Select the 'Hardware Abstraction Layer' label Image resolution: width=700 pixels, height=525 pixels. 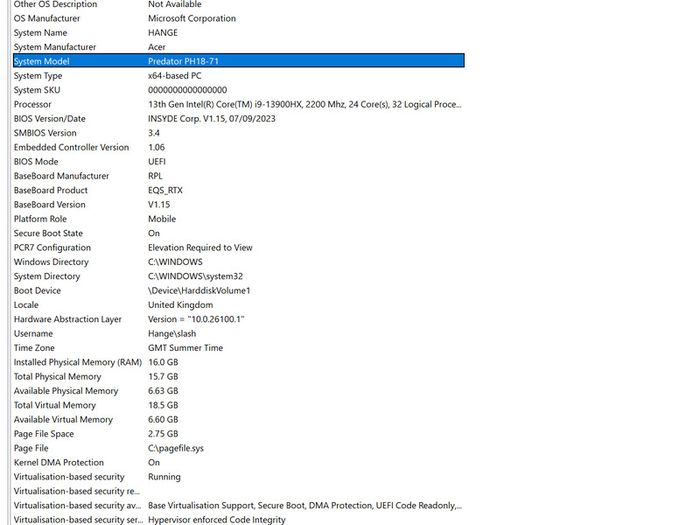(x=68, y=319)
